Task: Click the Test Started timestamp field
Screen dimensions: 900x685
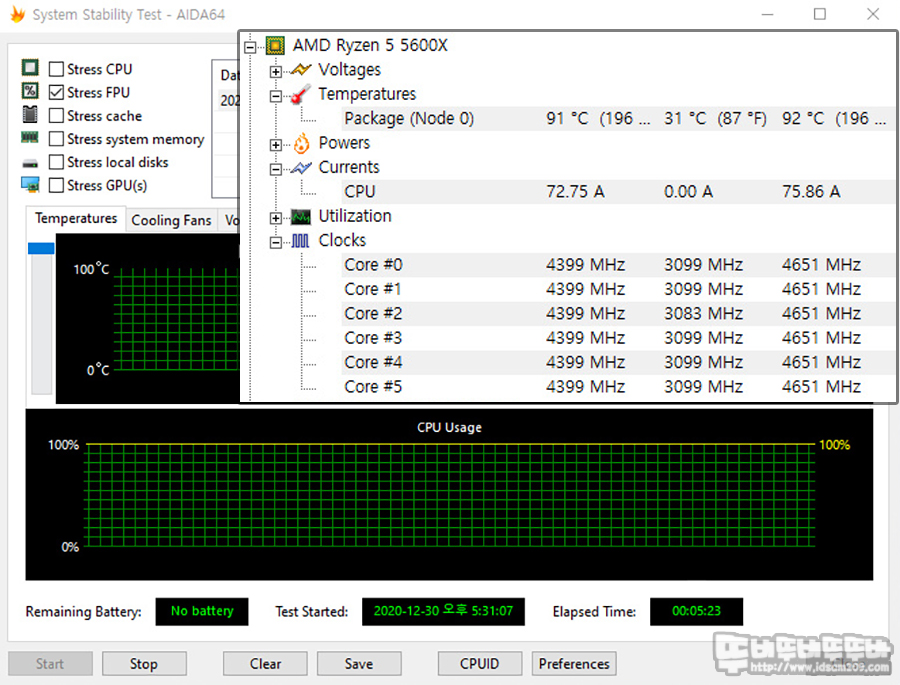Action: pos(443,611)
